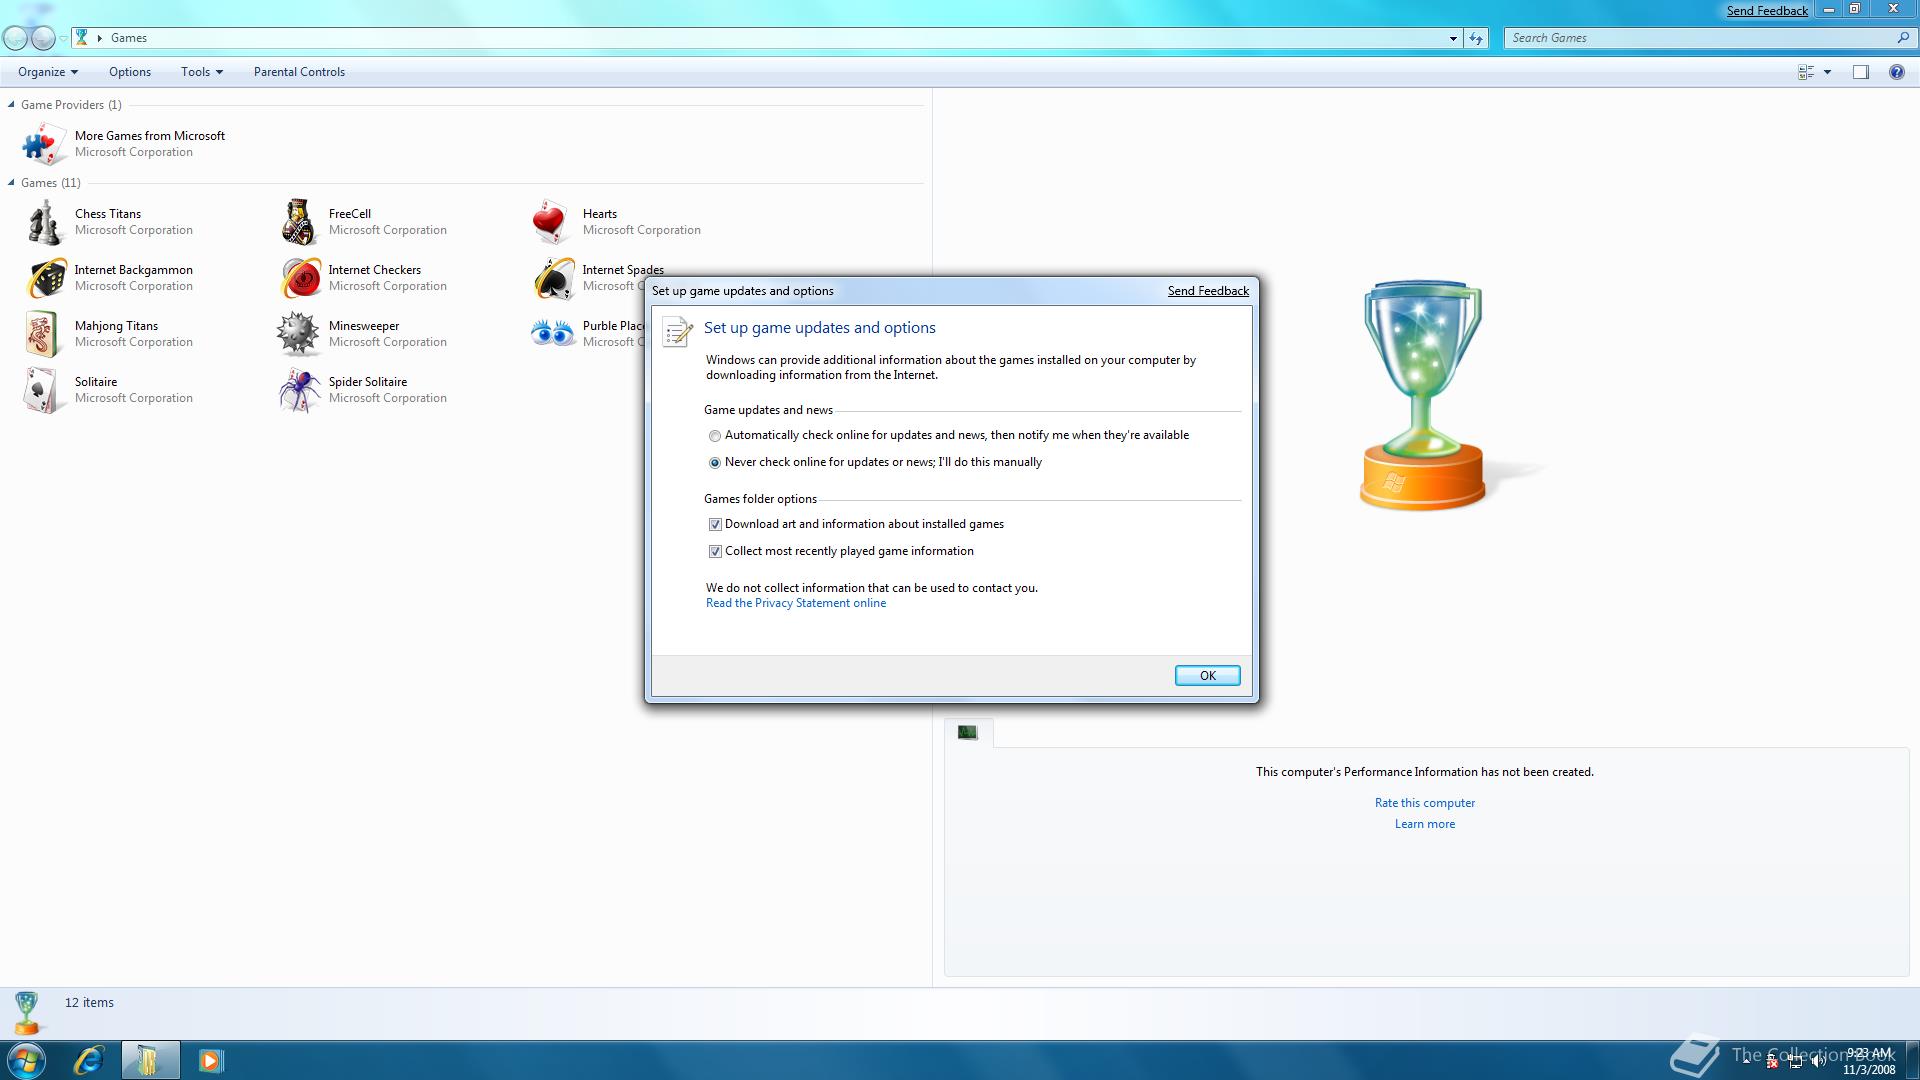Select the Mahjong Titans tile icon

[x=43, y=334]
